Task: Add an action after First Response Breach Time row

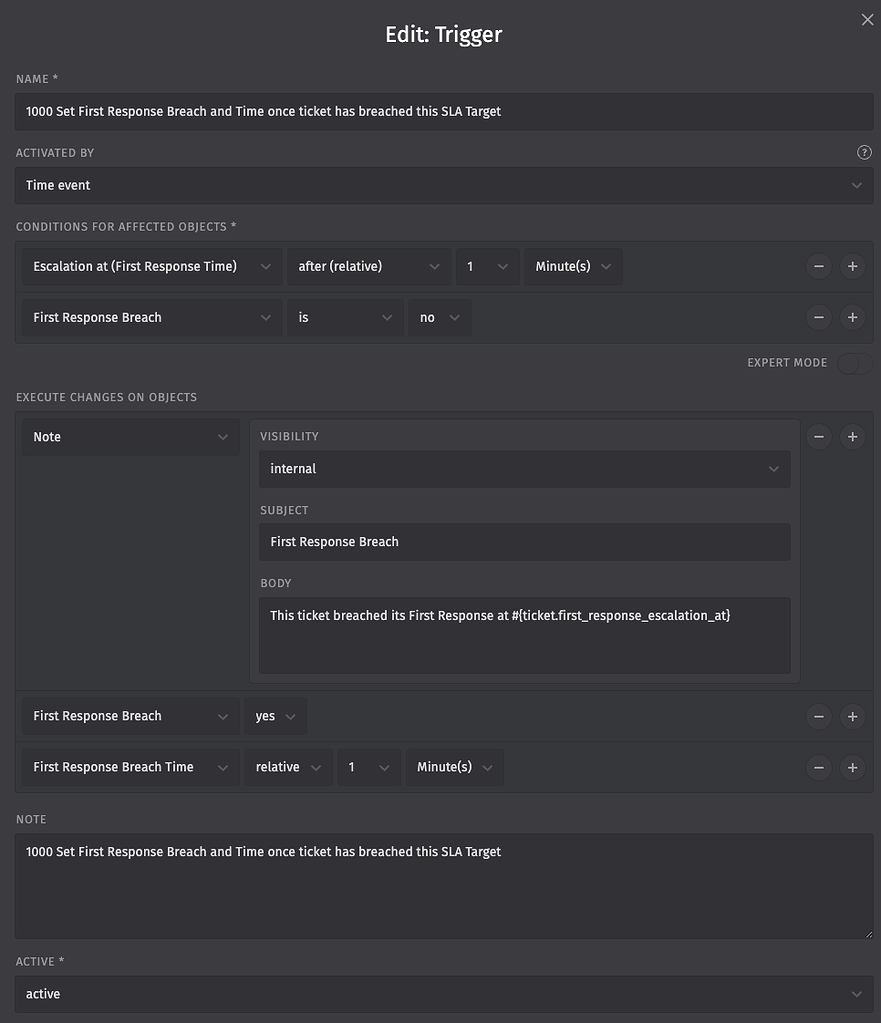Action: [x=852, y=767]
